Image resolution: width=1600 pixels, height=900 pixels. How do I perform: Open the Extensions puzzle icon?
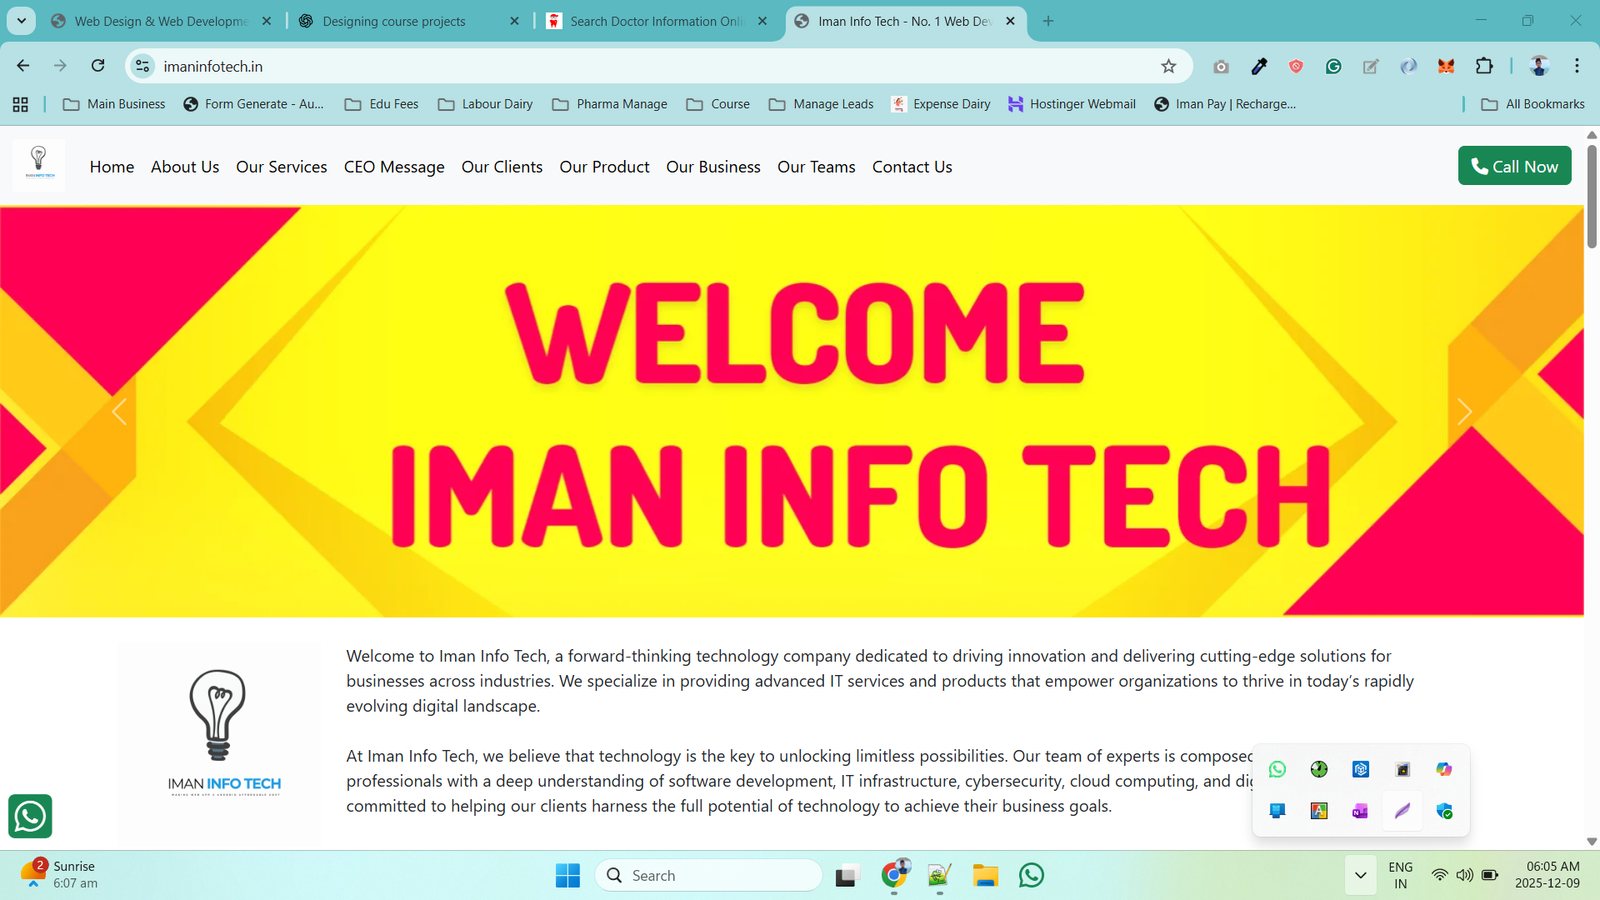coord(1484,66)
